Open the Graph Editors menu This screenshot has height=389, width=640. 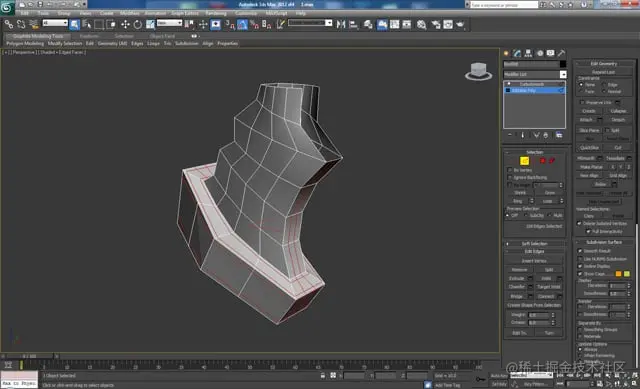tap(185, 13)
